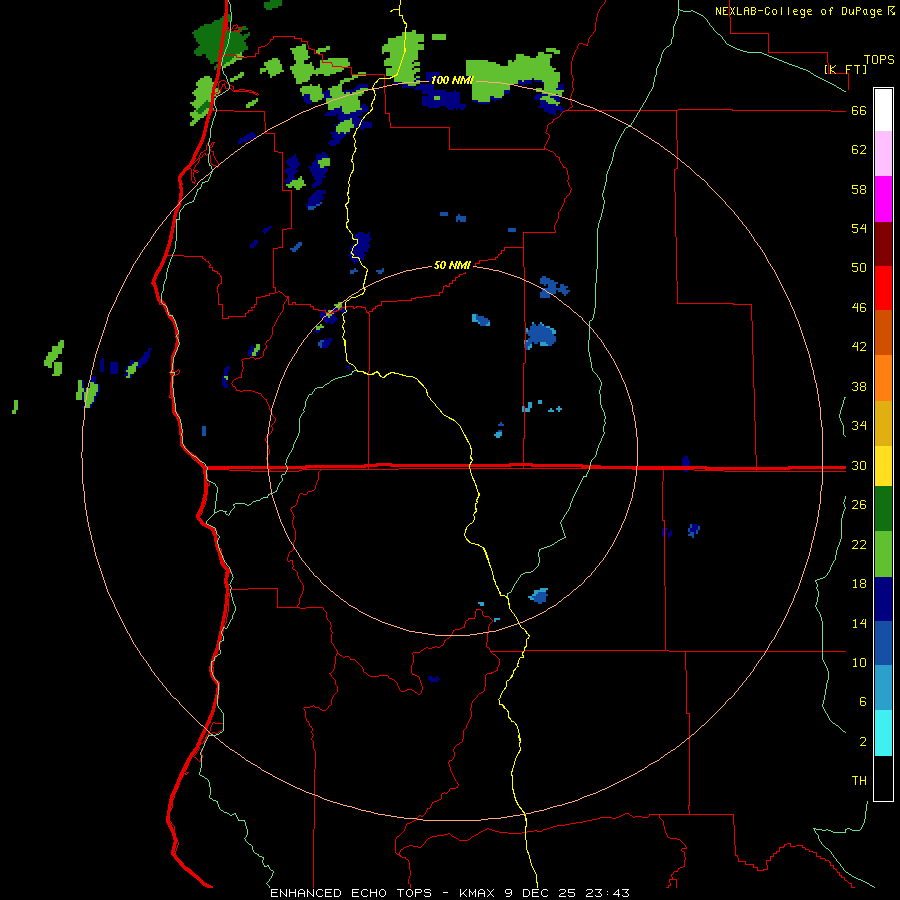The height and width of the screenshot is (900, 900).
Task: Click the "26" scale value
Action: click(859, 505)
